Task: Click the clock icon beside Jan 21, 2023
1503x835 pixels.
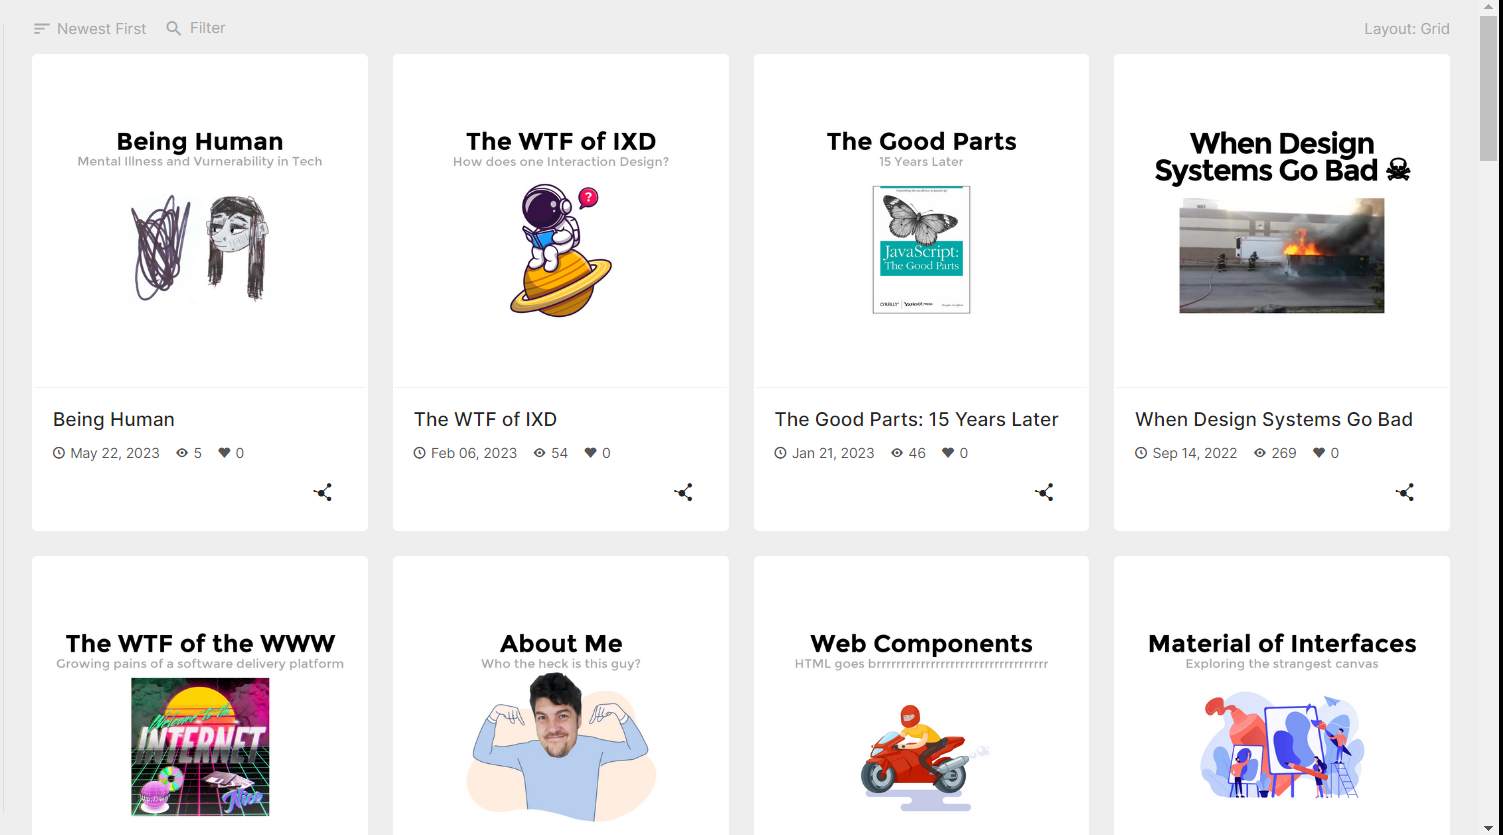Action: [x=781, y=453]
